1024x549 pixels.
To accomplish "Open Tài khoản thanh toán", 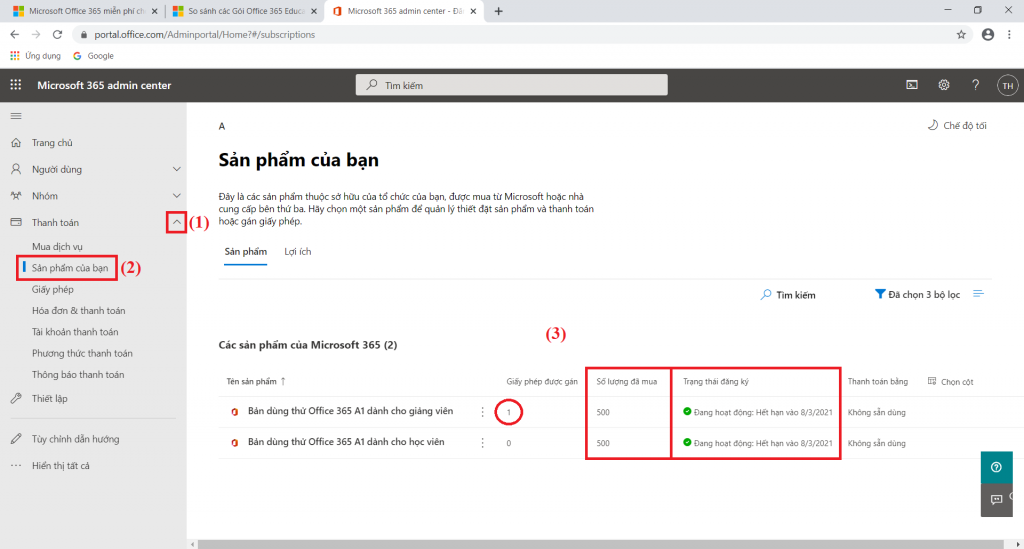I will 75,332.
